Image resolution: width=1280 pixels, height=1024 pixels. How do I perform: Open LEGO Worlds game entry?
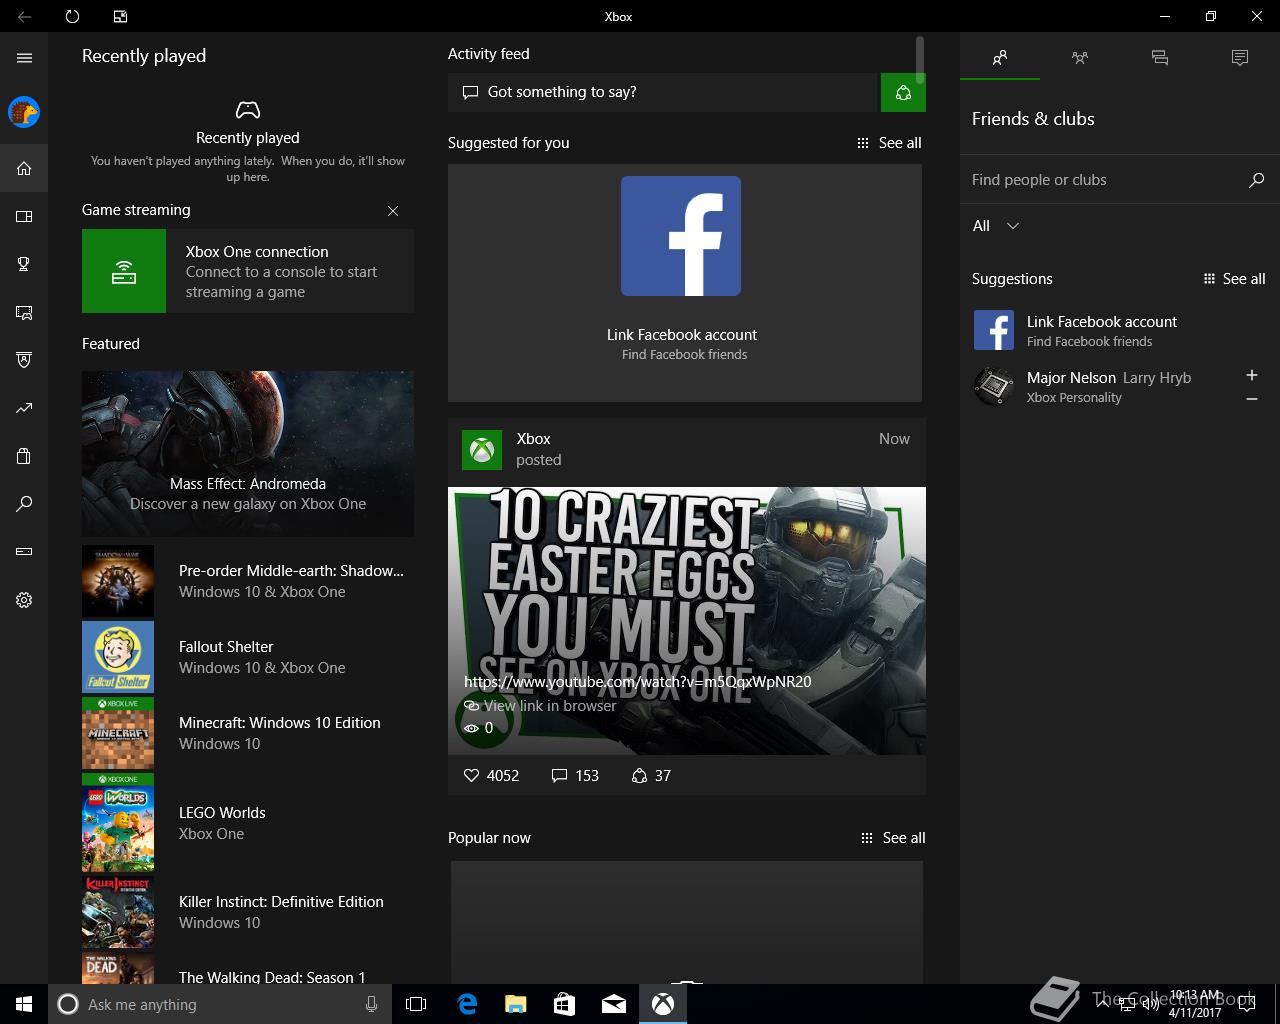(248, 822)
